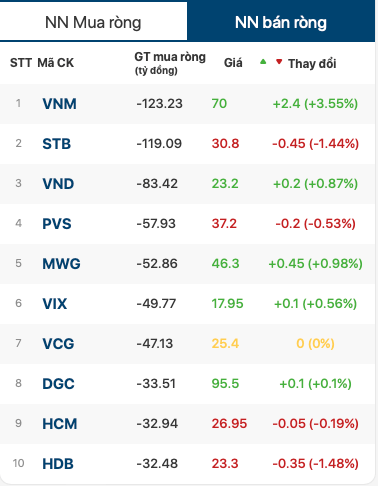Click the Mã CK column header

click(56, 63)
